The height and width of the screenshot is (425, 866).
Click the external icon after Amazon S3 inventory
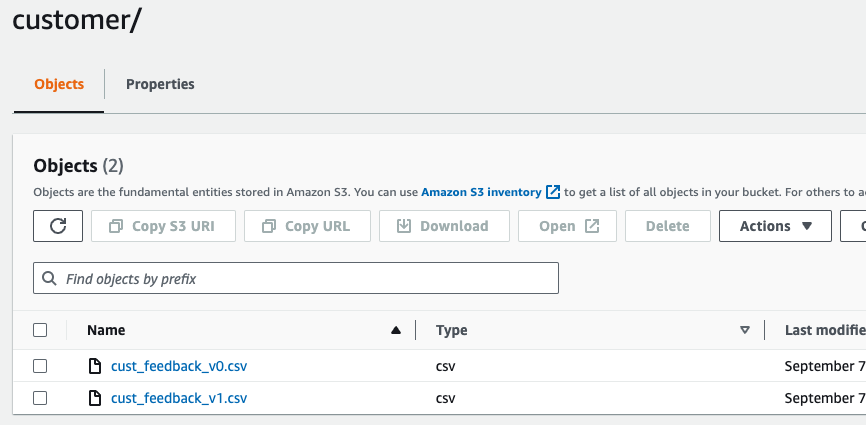[x=553, y=191]
